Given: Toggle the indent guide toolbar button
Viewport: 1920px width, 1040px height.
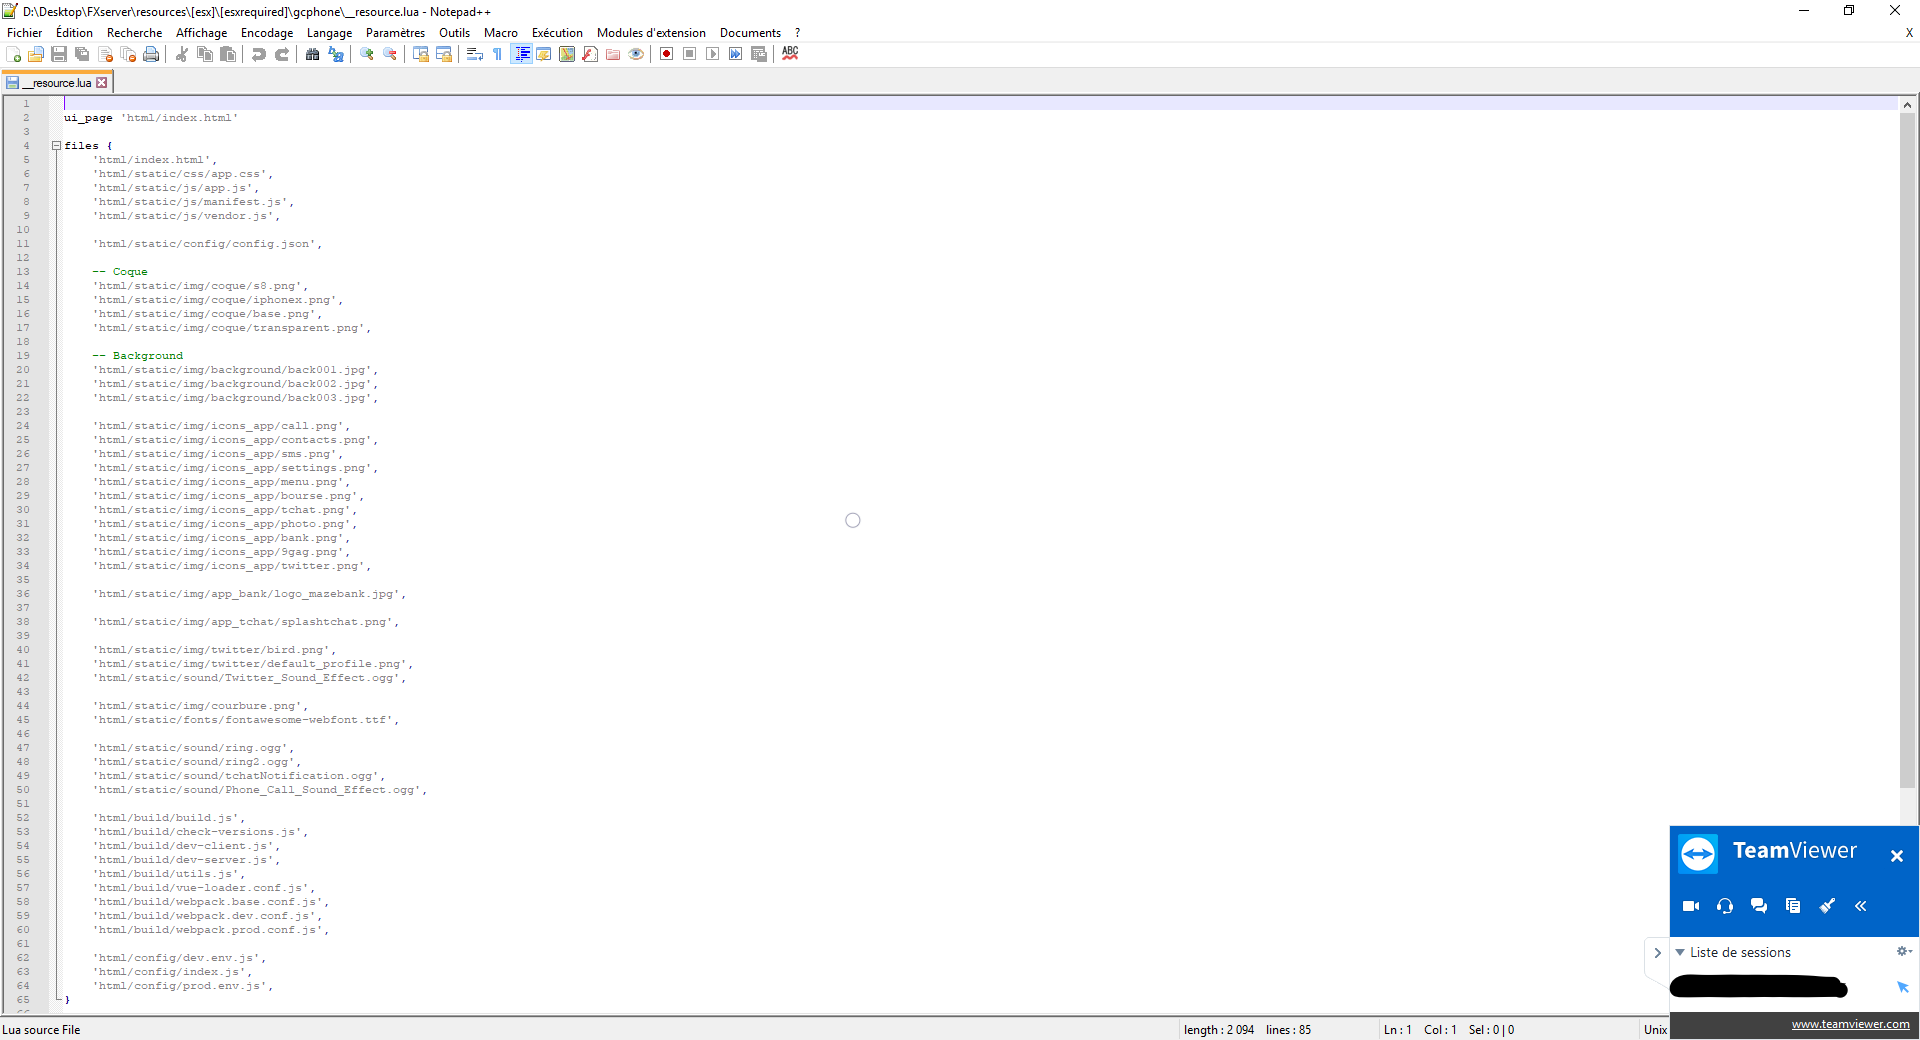Looking at the screenshot, I should tap(521, 54).
